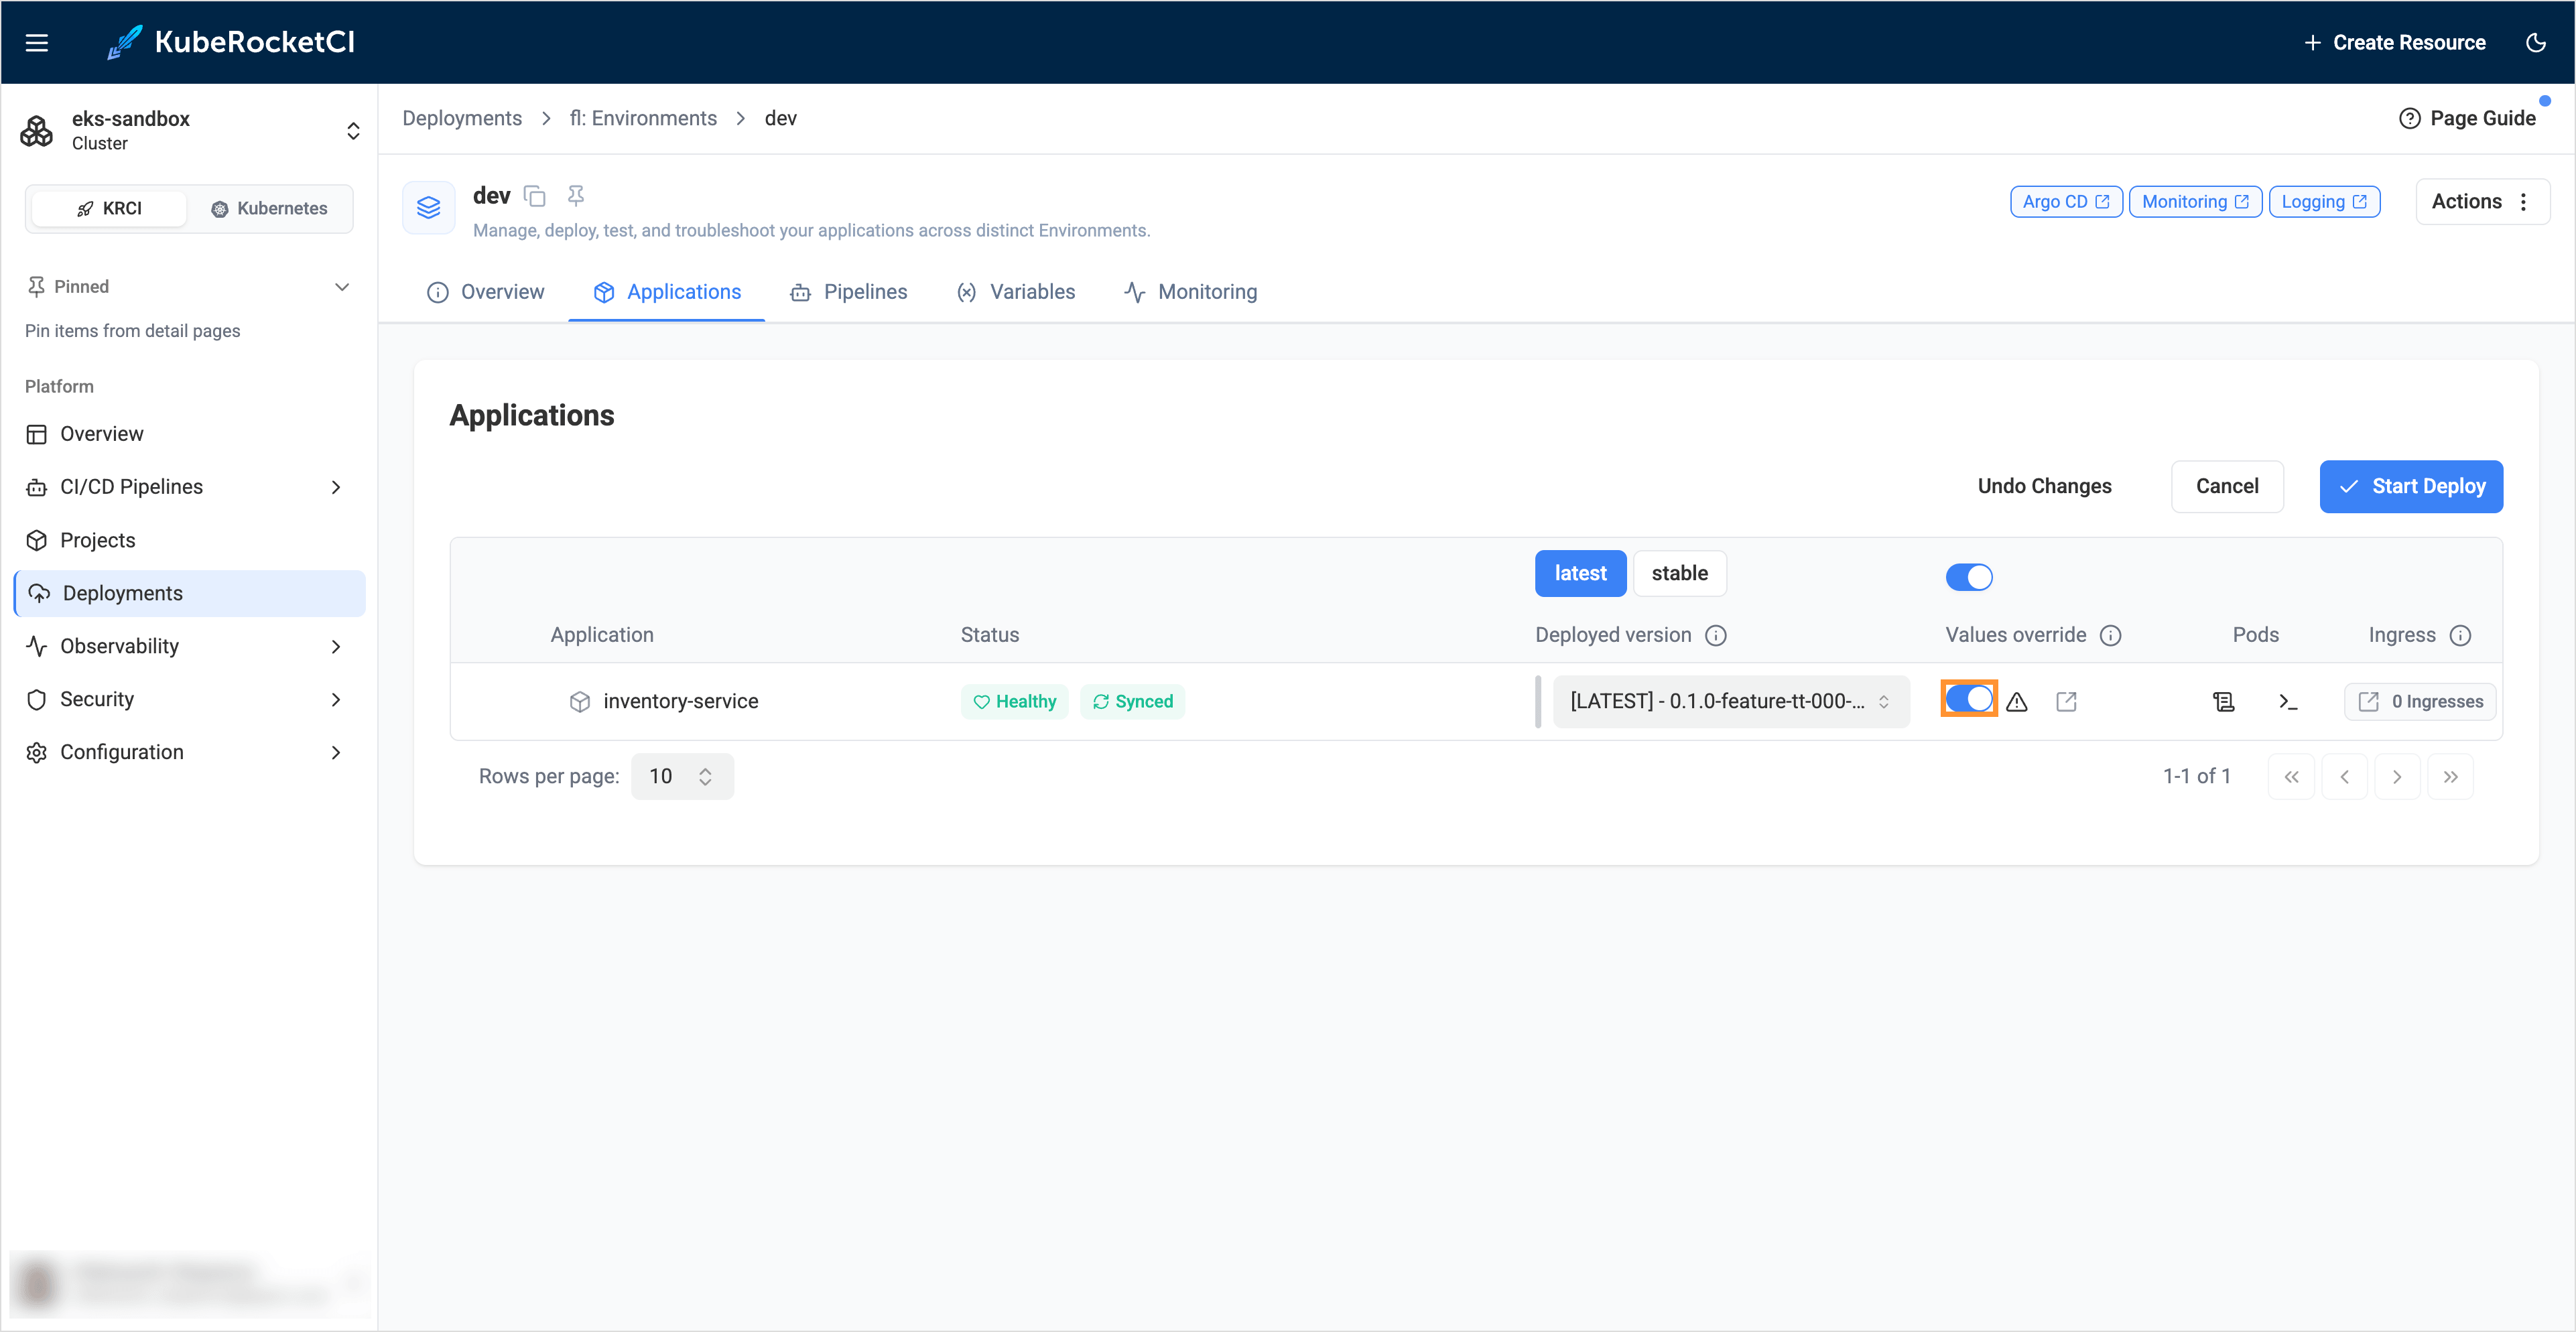Click the values override warning icon
Viewport: 2576px width, 1332px height.
click(2017, 702)
